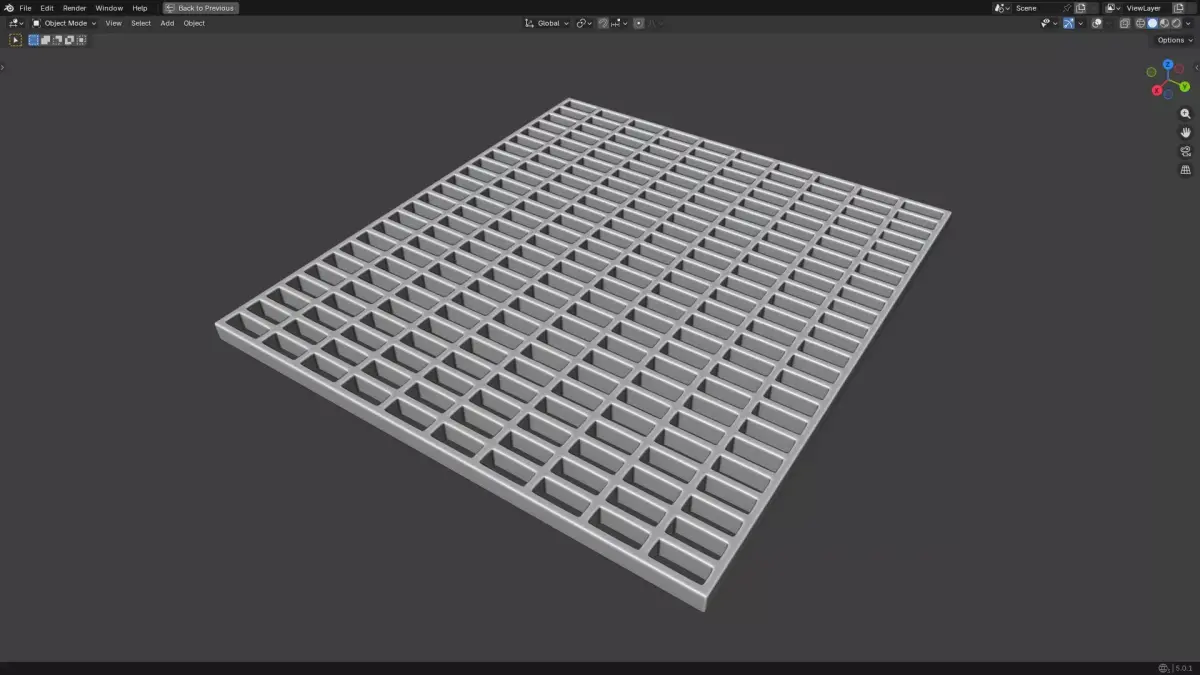Click the green Y axis on gizmo

[1184, 87]
